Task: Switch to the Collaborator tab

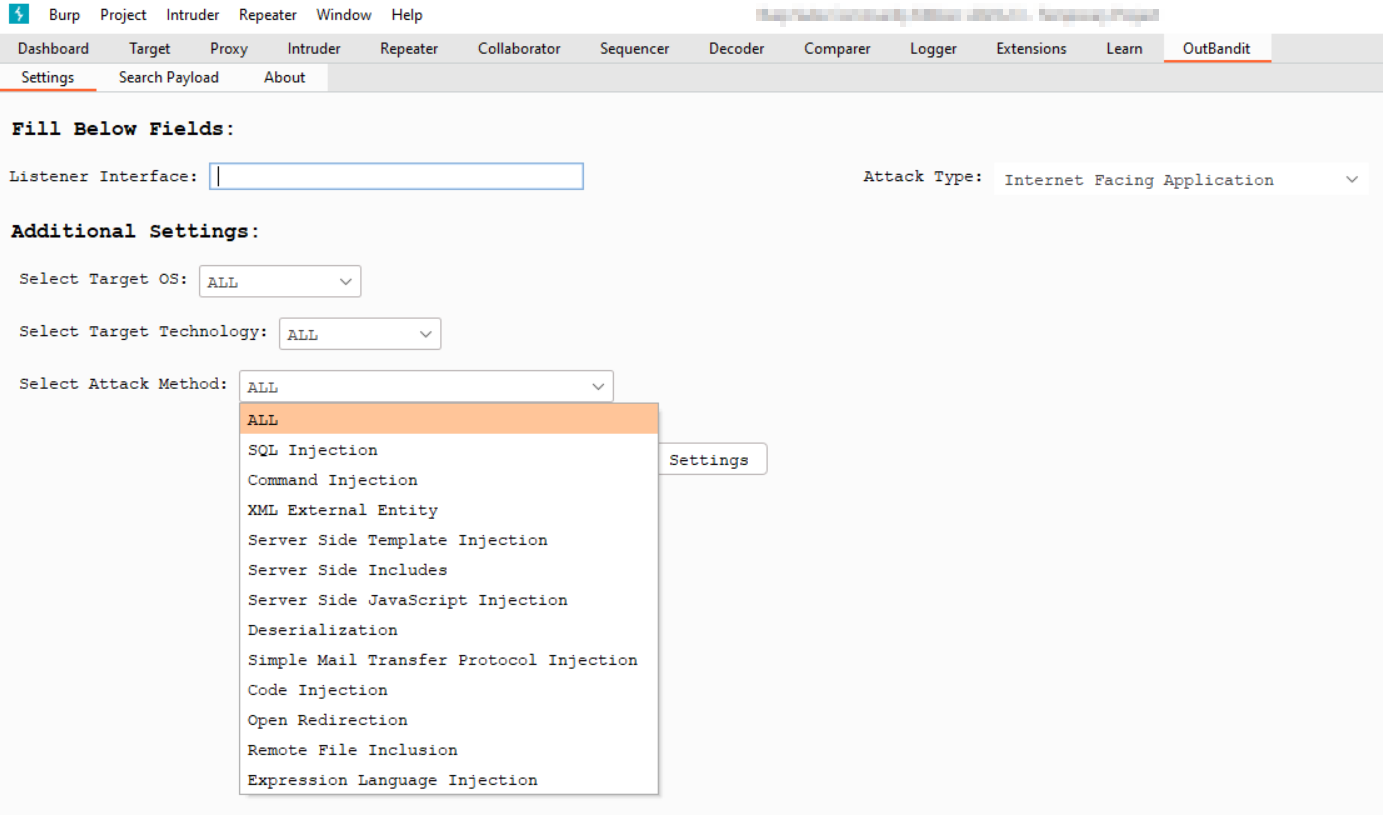Action: tap(519, 48)
